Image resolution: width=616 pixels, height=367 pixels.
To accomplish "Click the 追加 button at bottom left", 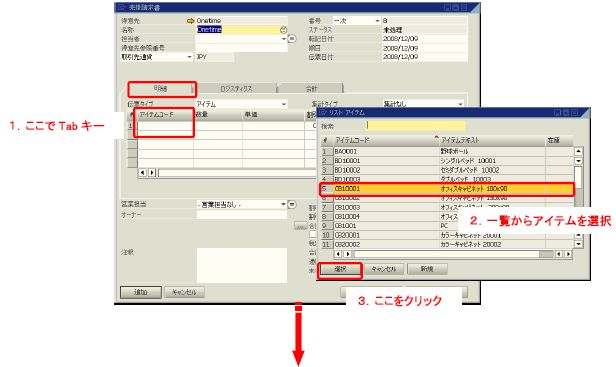I will point(141,292).
